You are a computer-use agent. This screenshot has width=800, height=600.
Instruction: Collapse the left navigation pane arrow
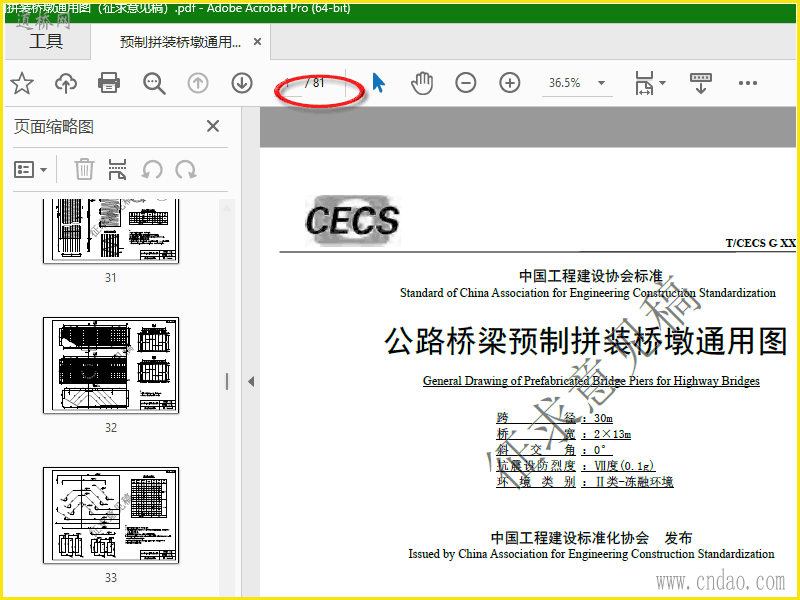pyautogui.click(x=251, y=381)
